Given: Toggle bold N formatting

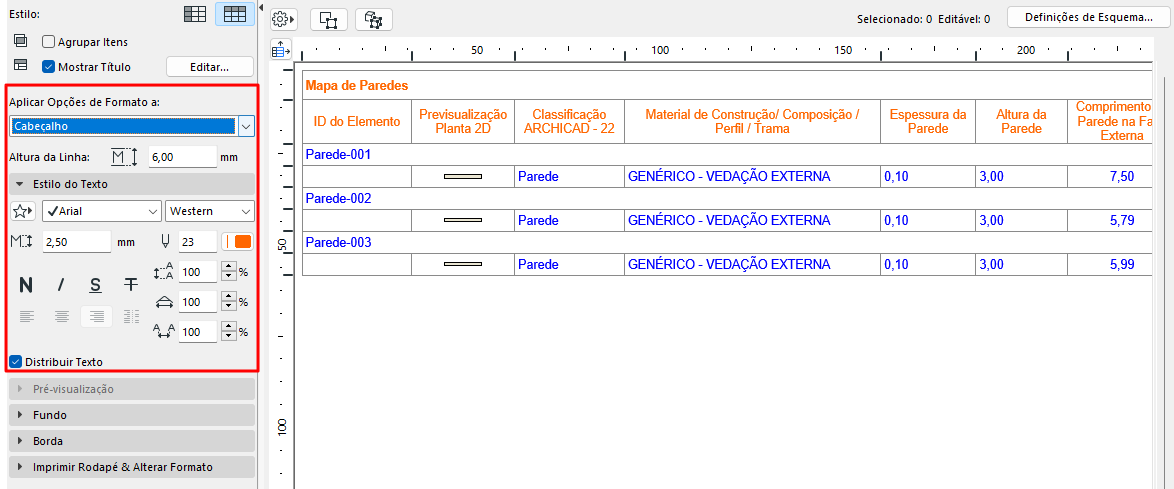Looking at the screenshot, I should pyautogui.click(x=26, y=285).
